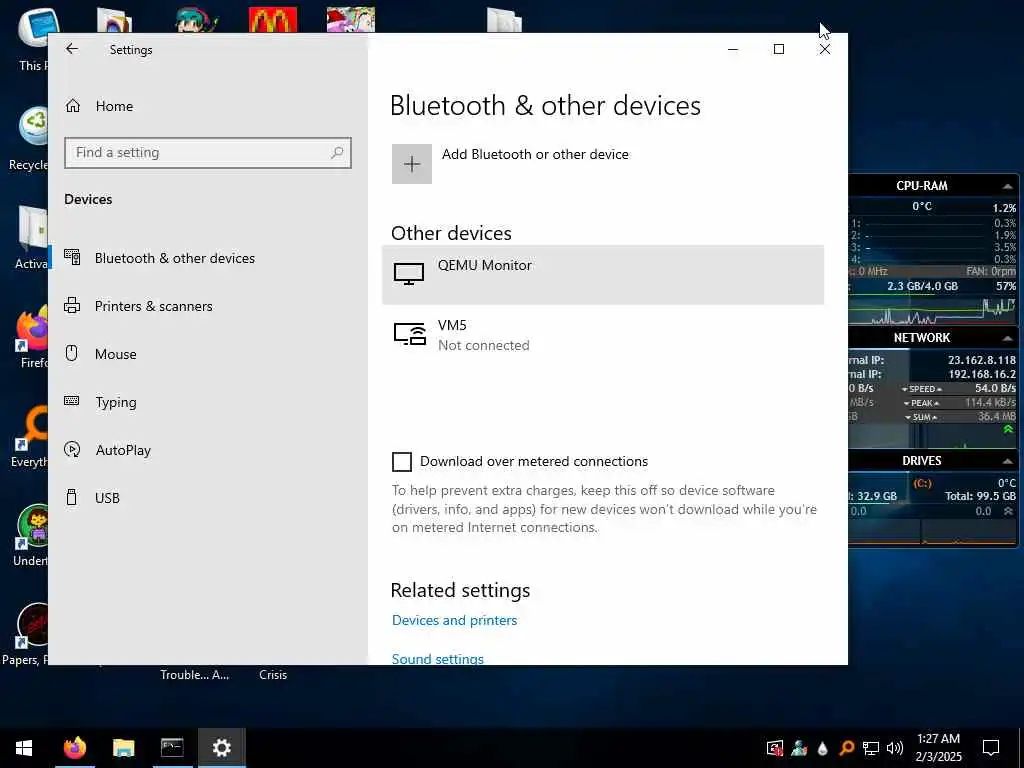
Task: Maximize the Settings window
Action: pyautogui.click(x=778, y=49)
